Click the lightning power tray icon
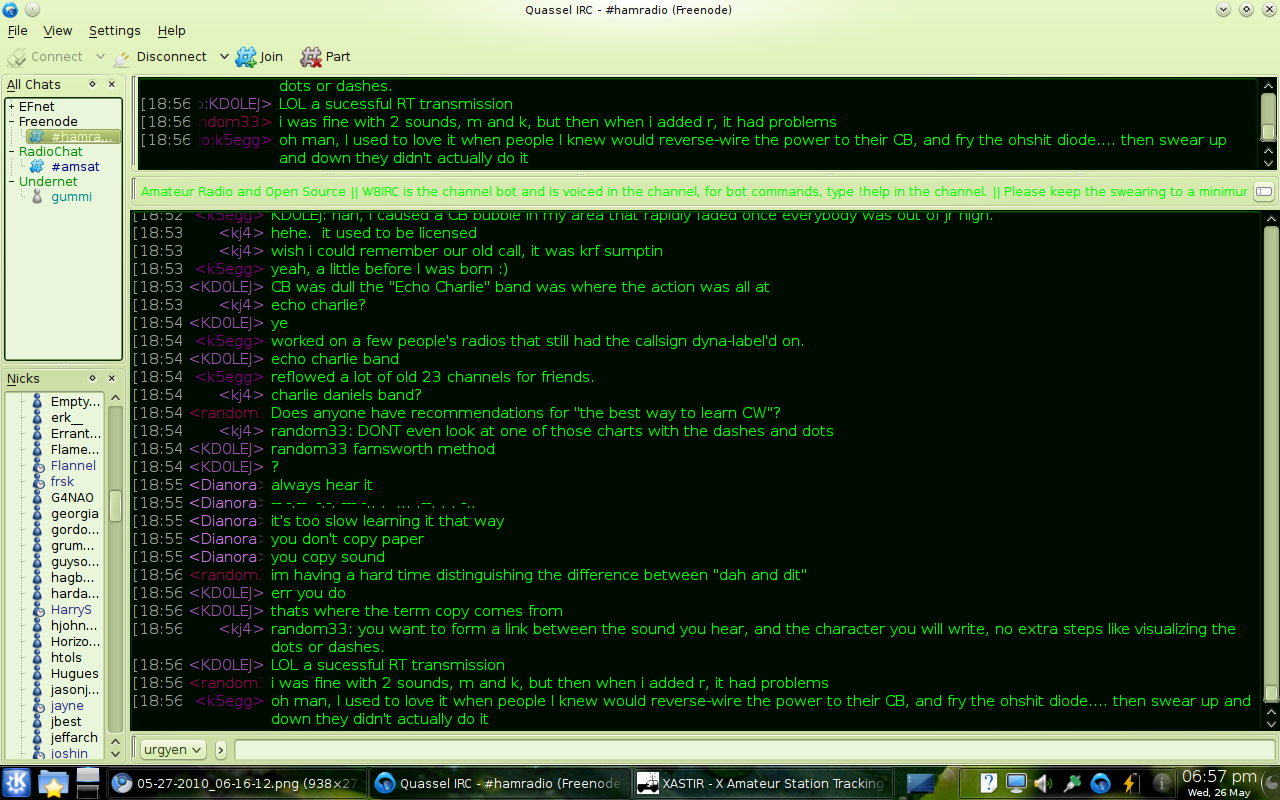The height and width of the screenshot is (800, 1280). [1129, 783]
